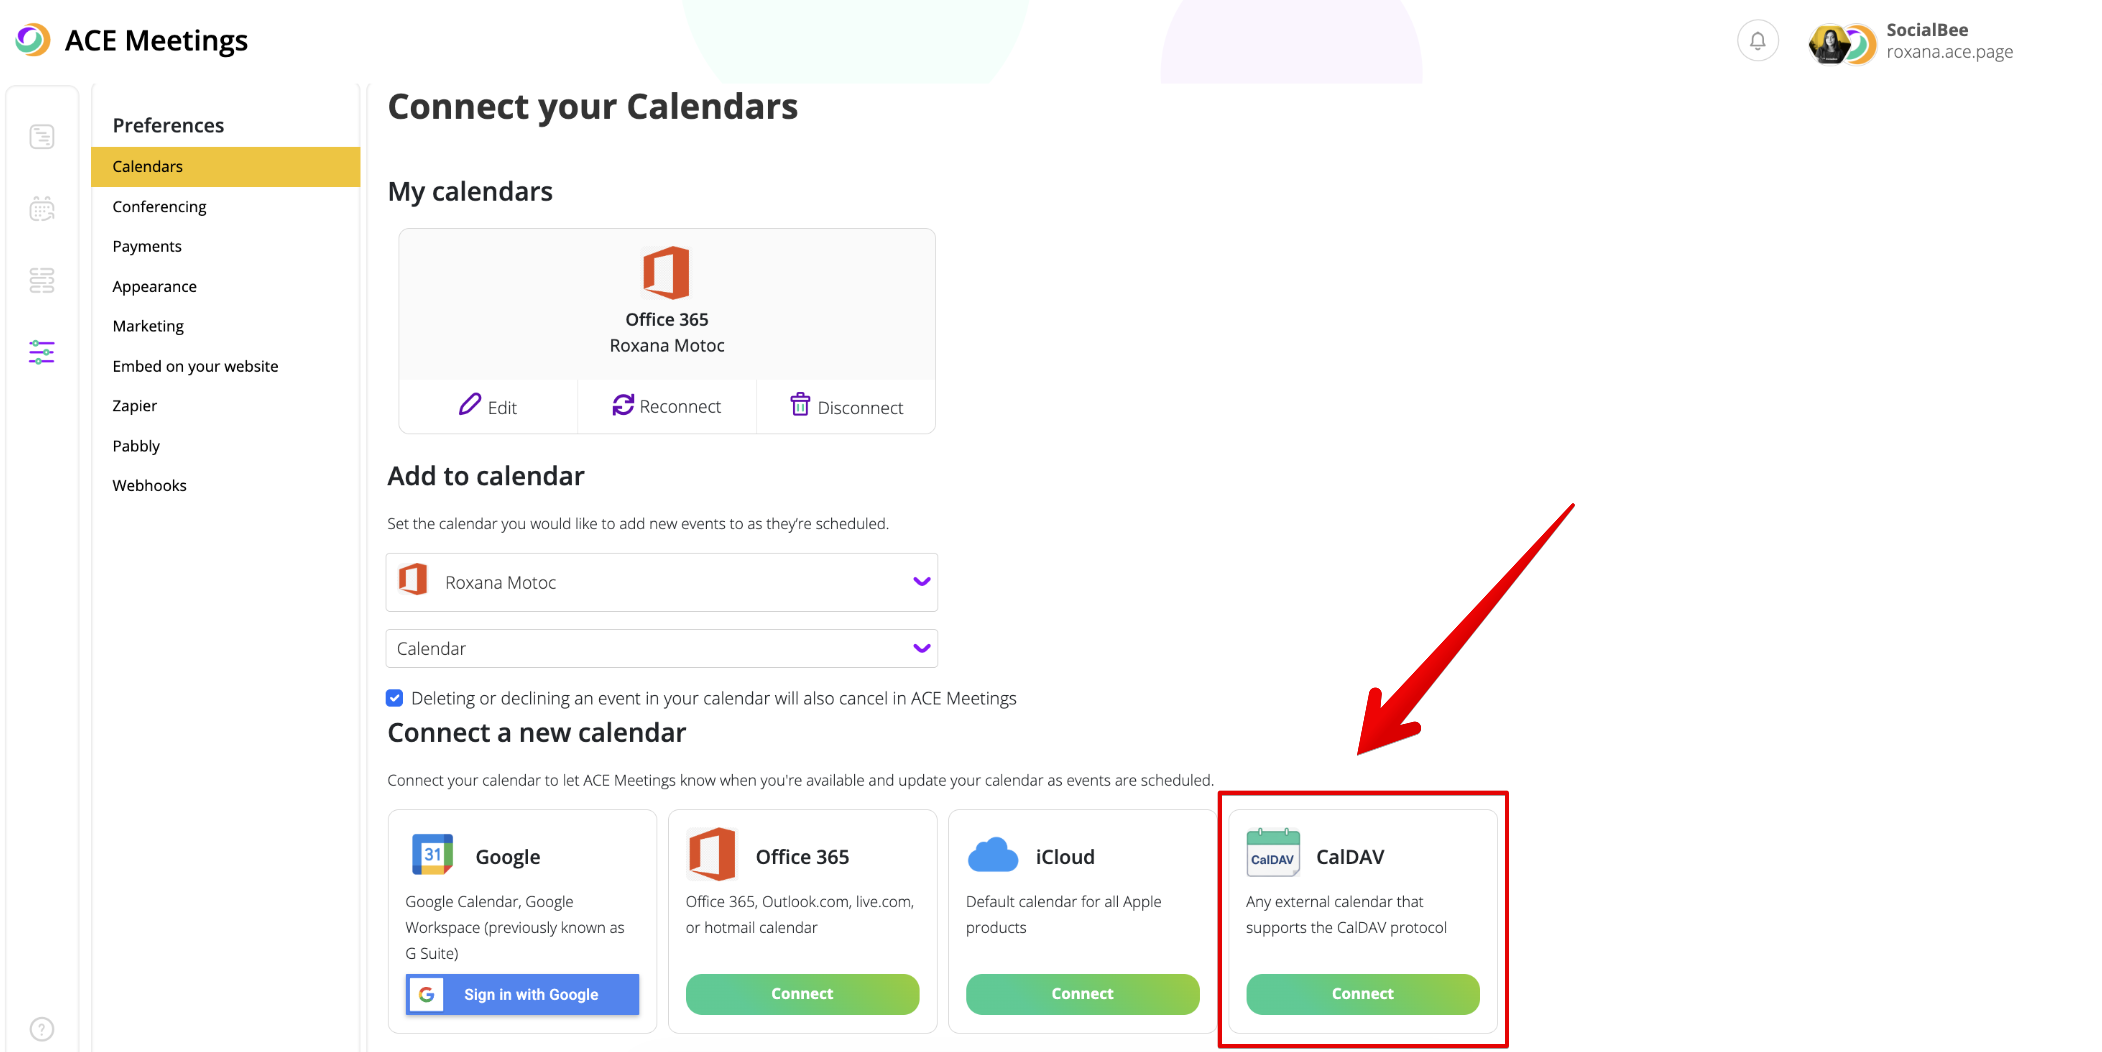Connect a CalDAV calendar

tap(1362, 994)
